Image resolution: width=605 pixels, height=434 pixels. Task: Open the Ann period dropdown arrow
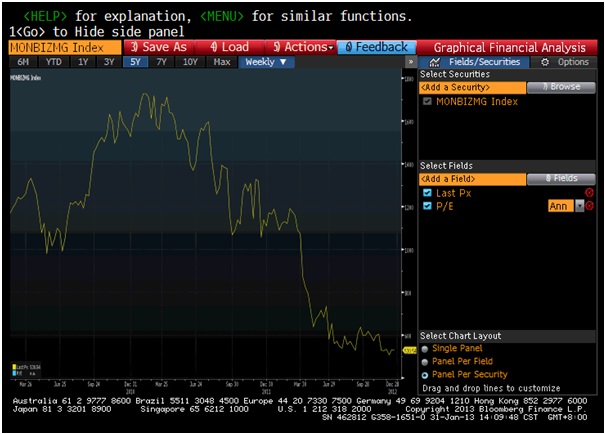click(580, 206)
